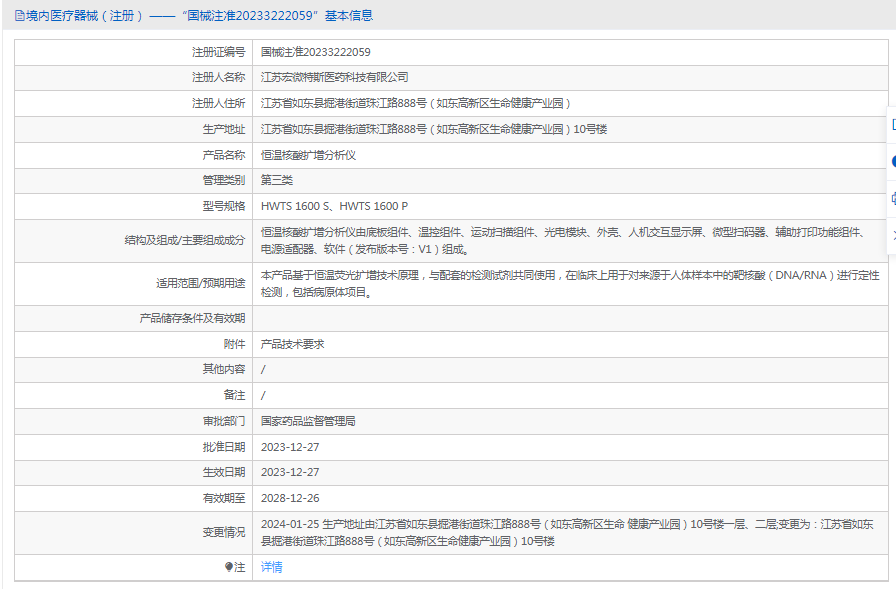Screen dimensions: 896x589
Task: Select the registration number 国械注准20233222059 cell value
Action: (315, 52)
